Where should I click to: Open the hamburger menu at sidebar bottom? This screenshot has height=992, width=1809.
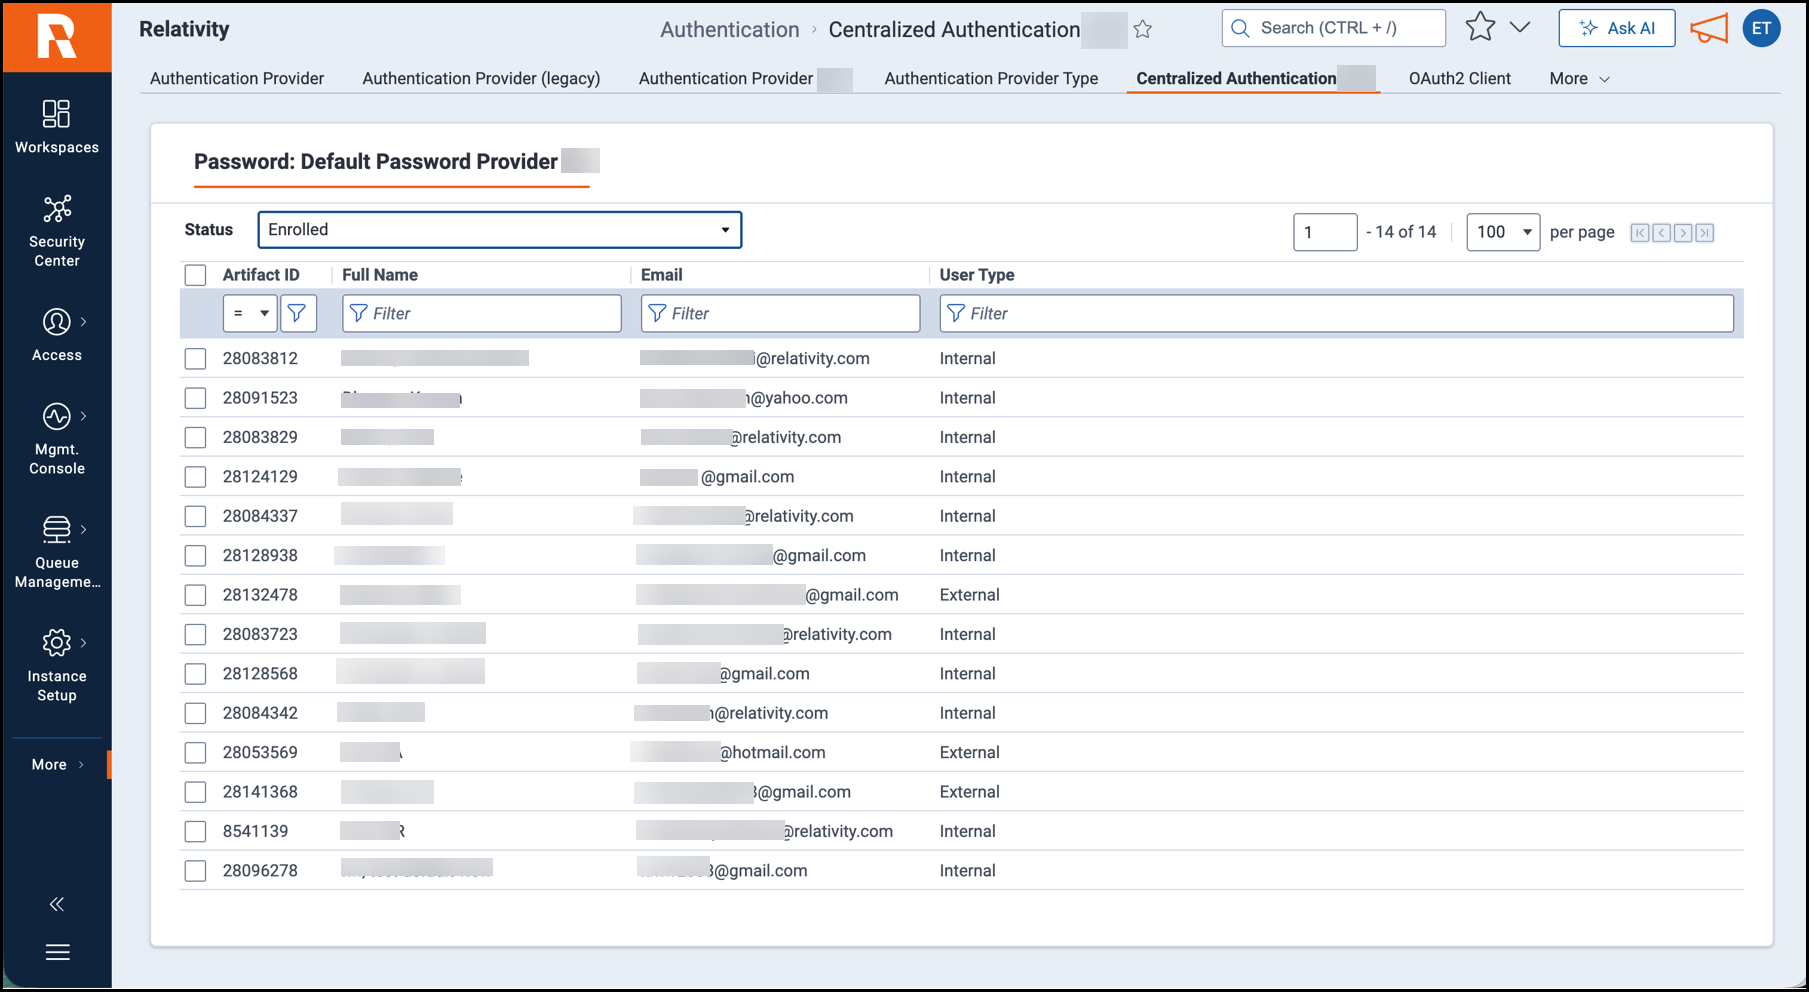(x=57, y=952)
